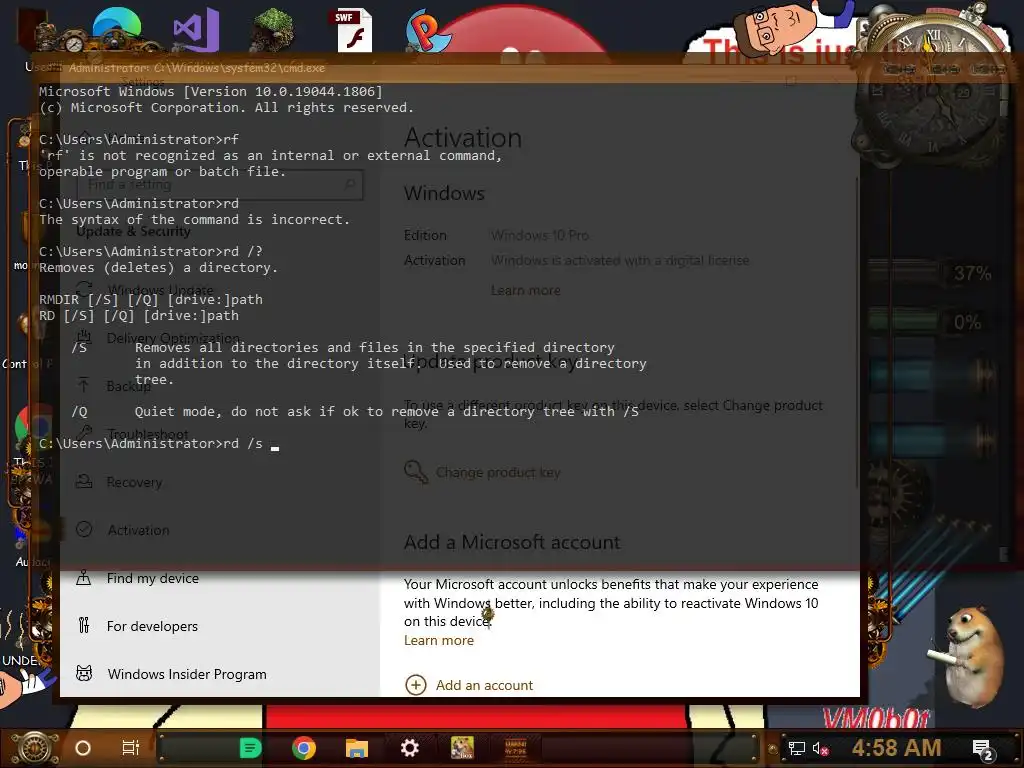
Task: Switch to Google Chrome on the taskbar
Action: coord(304,748)
